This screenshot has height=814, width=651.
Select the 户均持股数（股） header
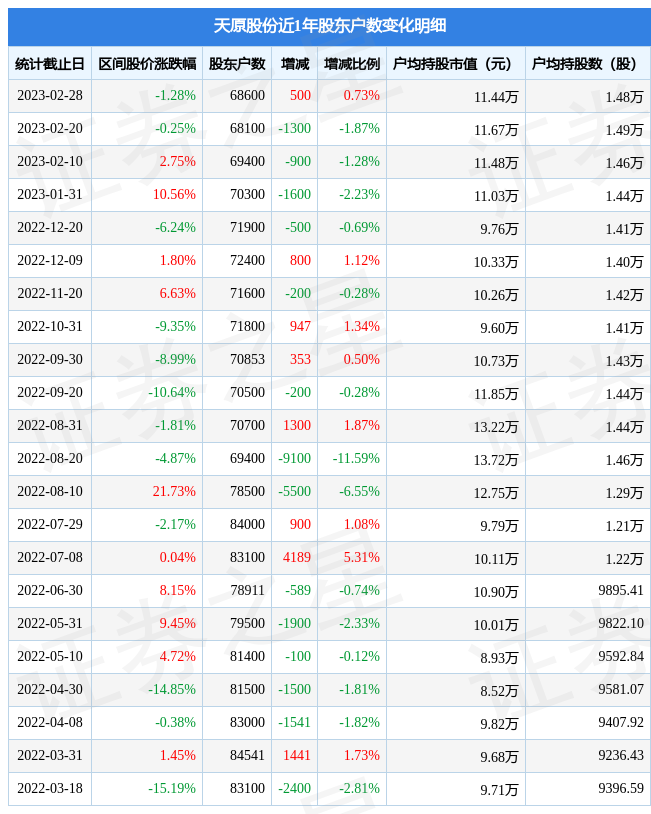tap(584, 64)
